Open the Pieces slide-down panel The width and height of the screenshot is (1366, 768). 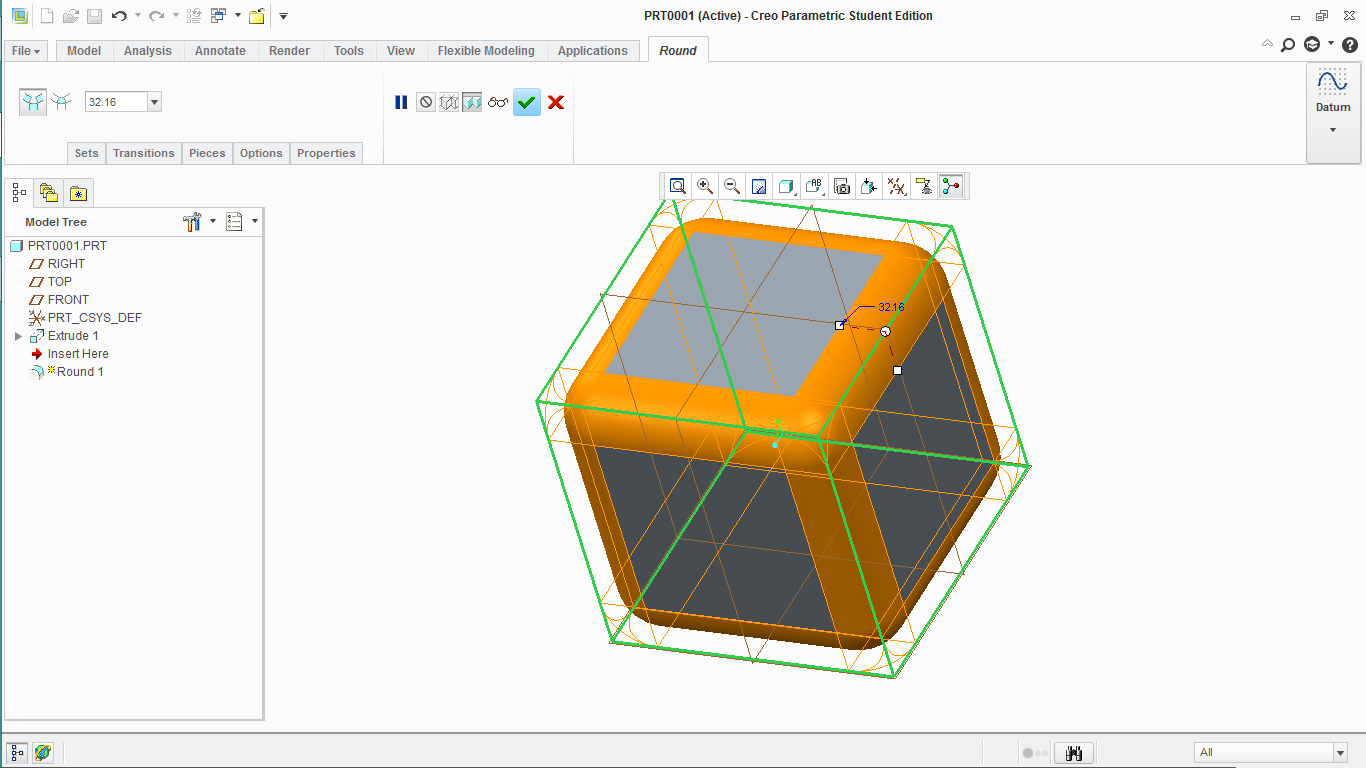[x=207, y=153]
